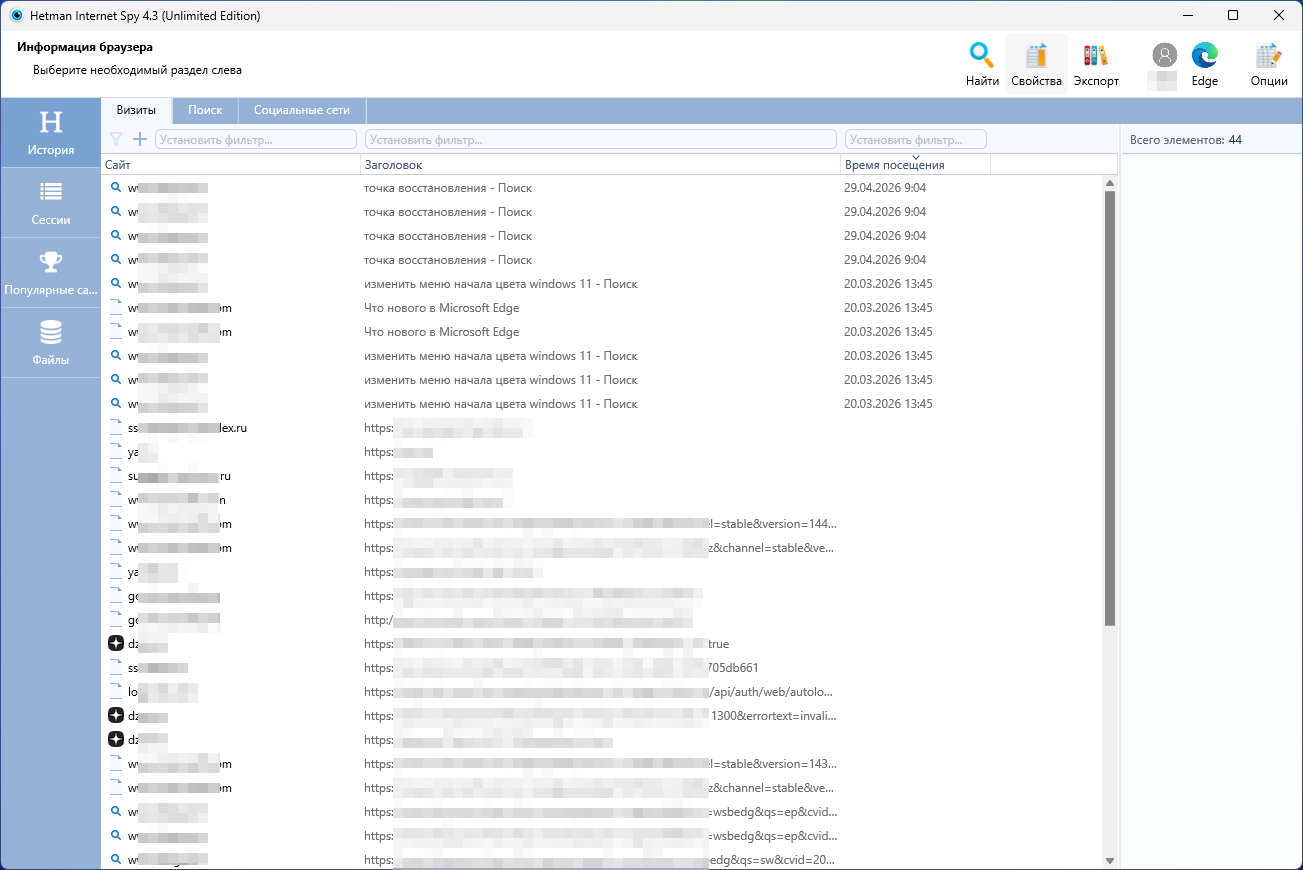1303x870 pixels.
Task: Select the Edge browser icon
Action: 1205,56
